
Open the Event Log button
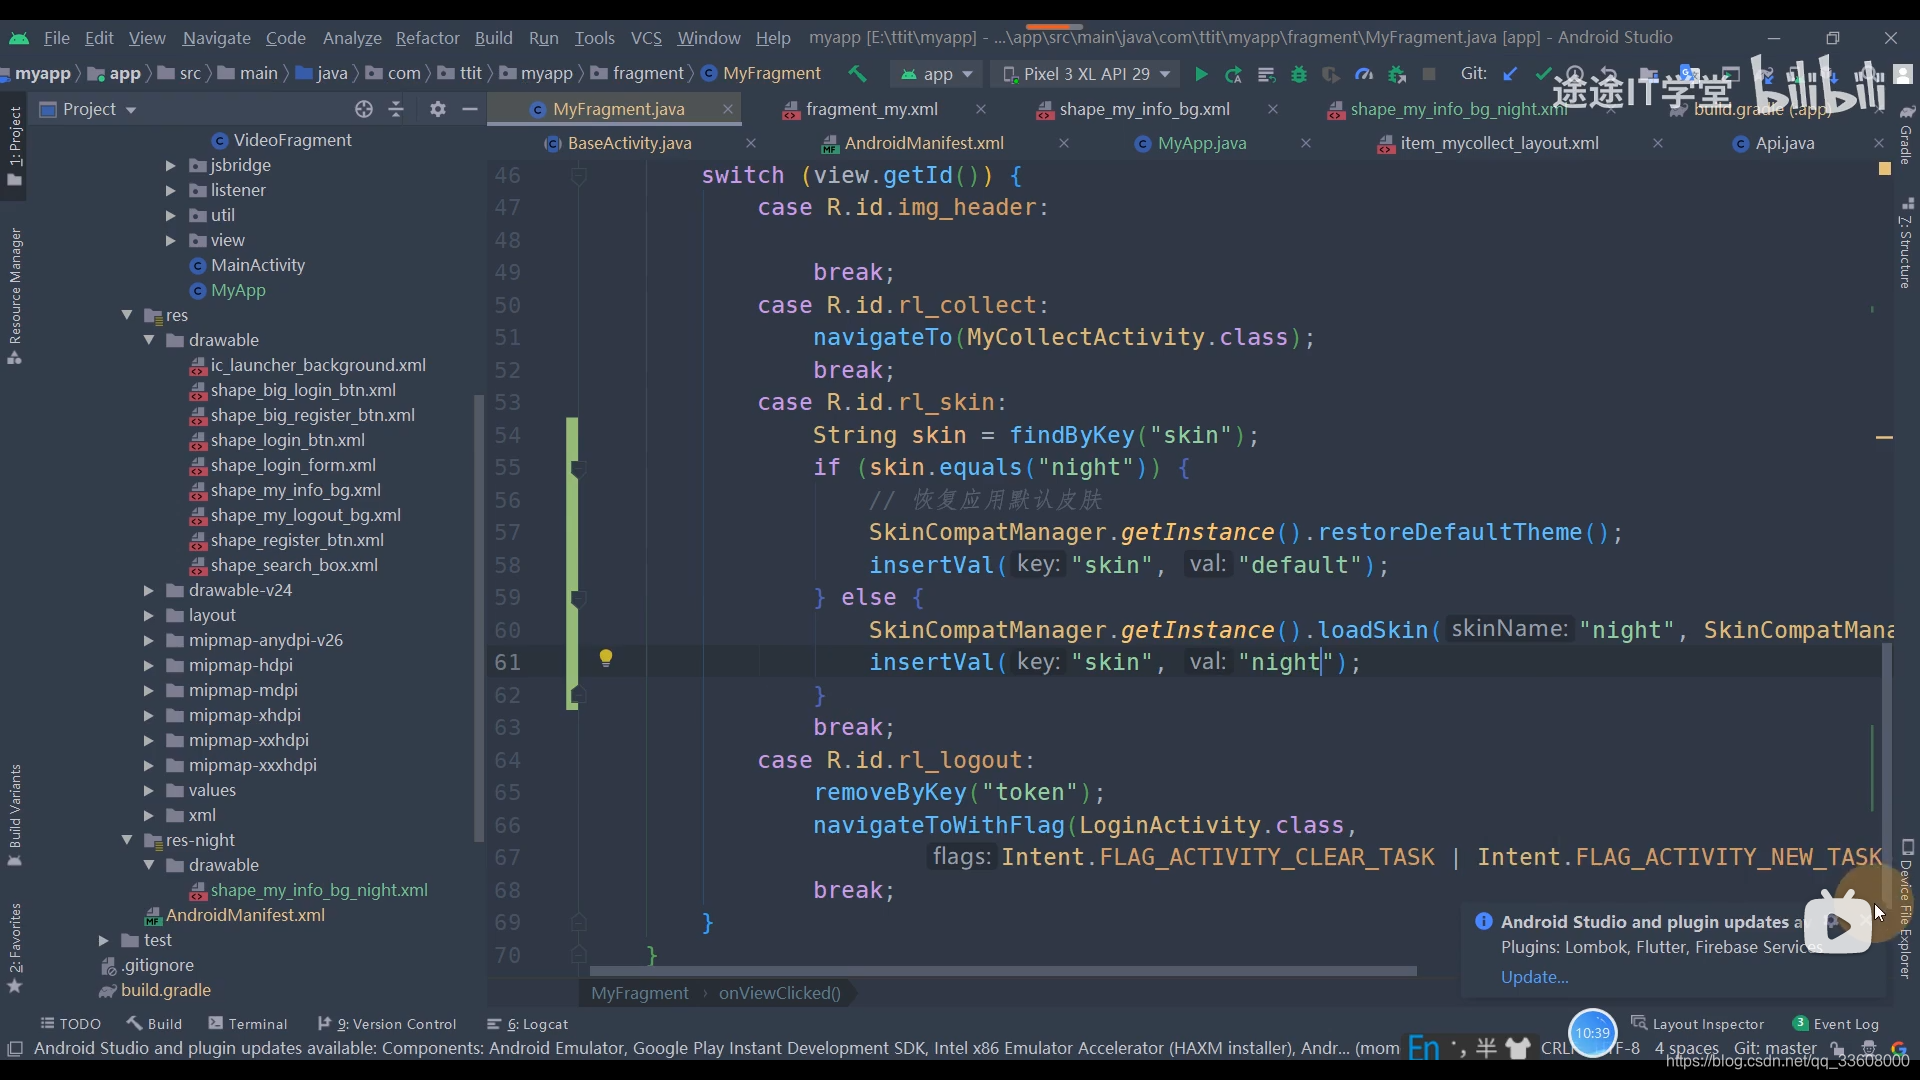[1836, 1024]
